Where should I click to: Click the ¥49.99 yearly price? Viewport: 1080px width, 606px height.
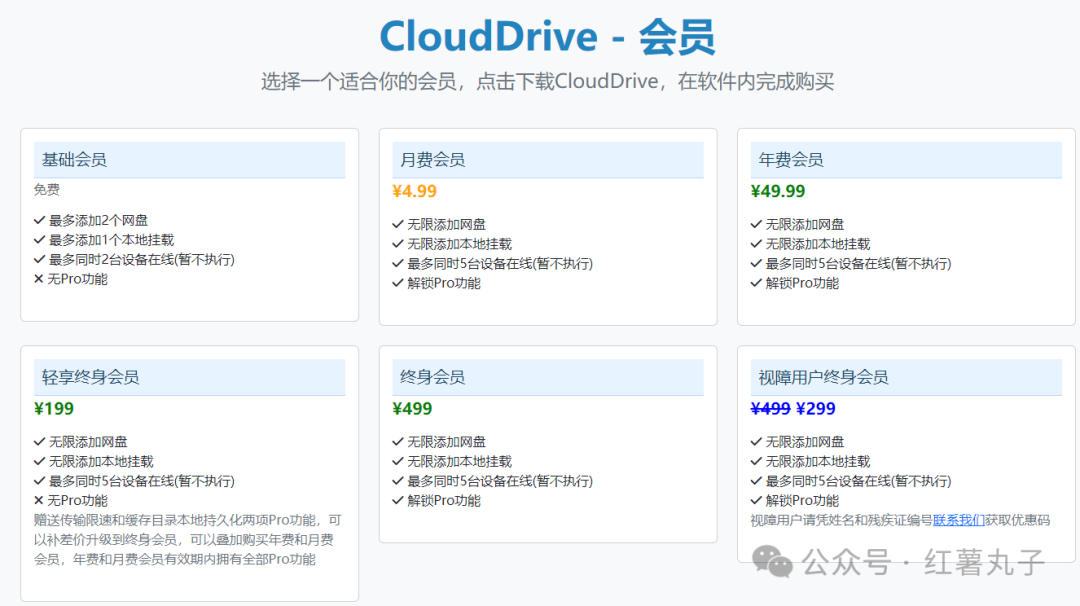778,191
